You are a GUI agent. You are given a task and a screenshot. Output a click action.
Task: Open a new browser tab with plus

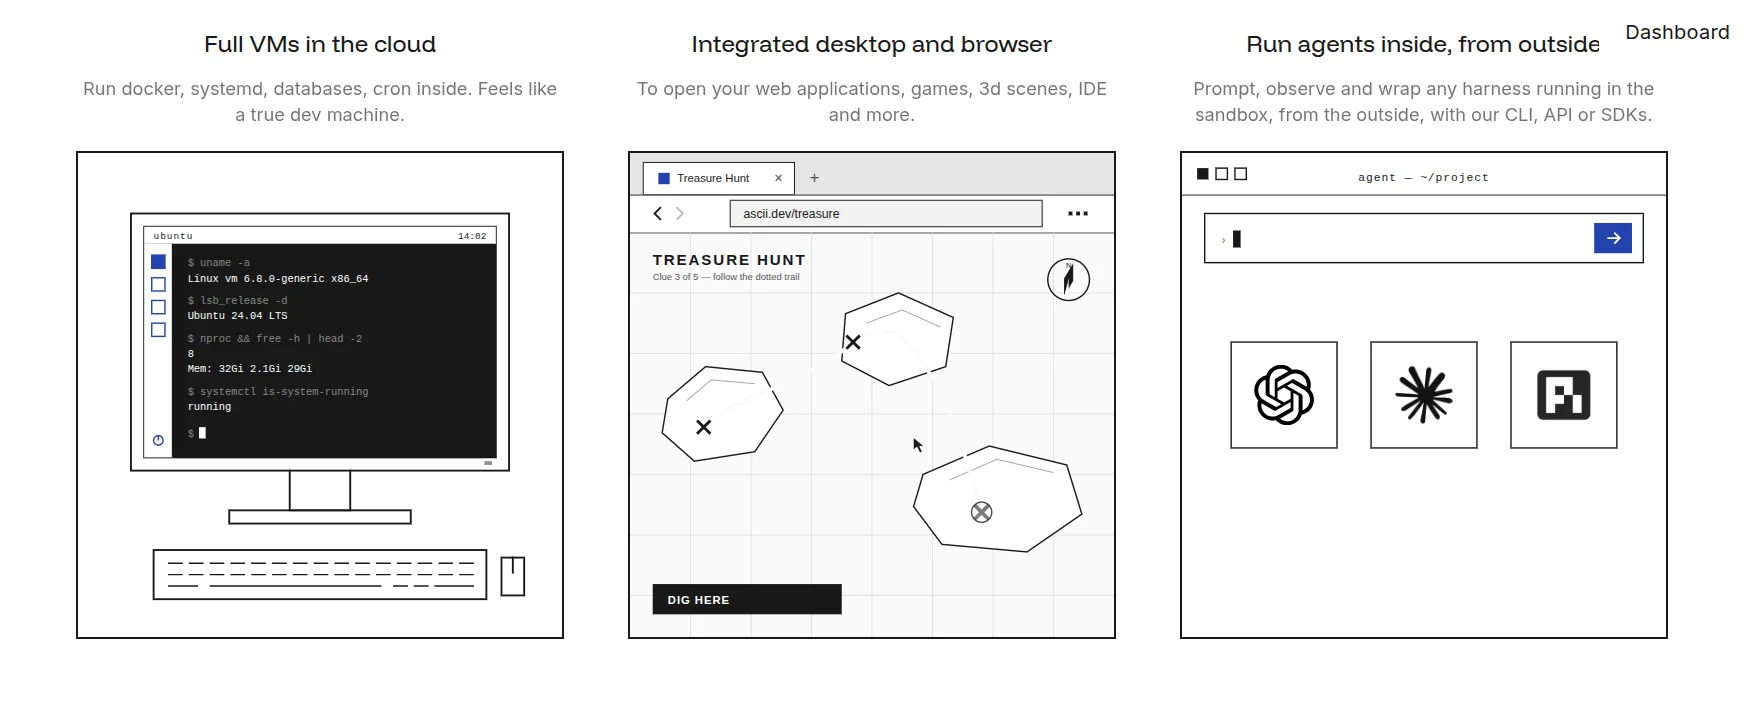pos(814,178)
